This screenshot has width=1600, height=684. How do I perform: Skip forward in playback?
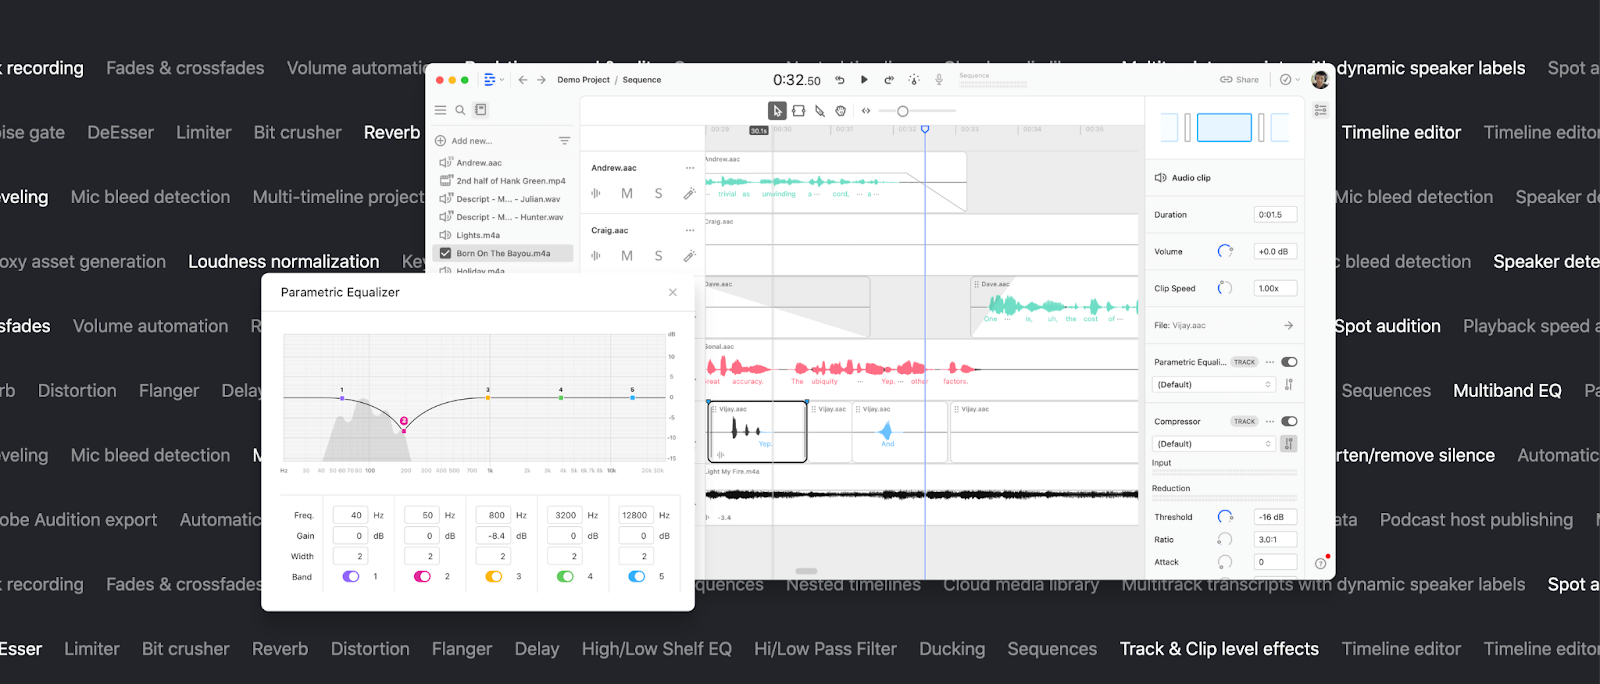pyautogui.click(x=889, y=79)
